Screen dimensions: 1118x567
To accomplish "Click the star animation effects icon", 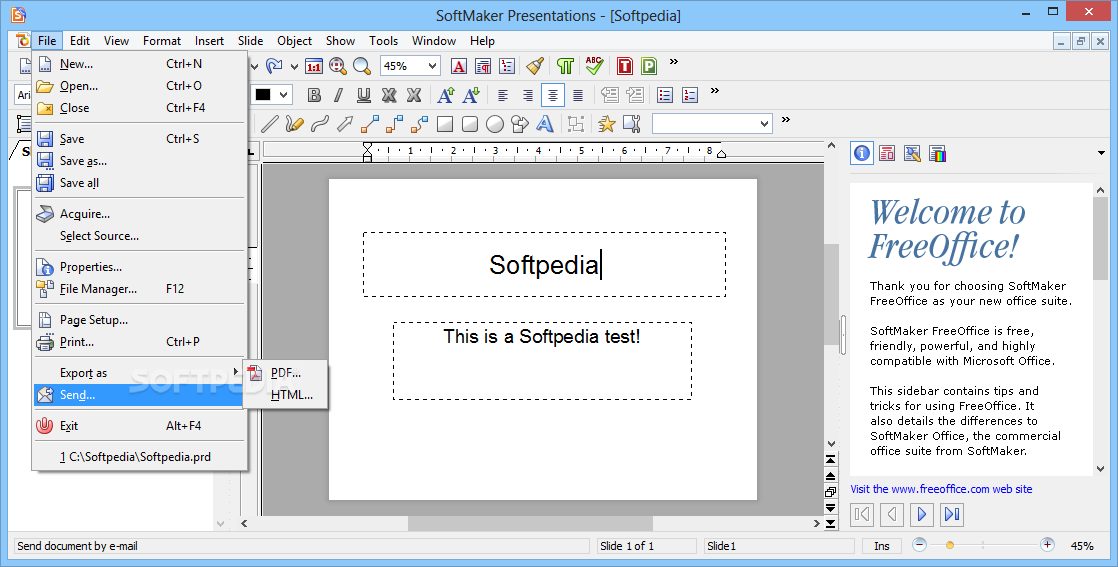I will click(x=607, y=124).
